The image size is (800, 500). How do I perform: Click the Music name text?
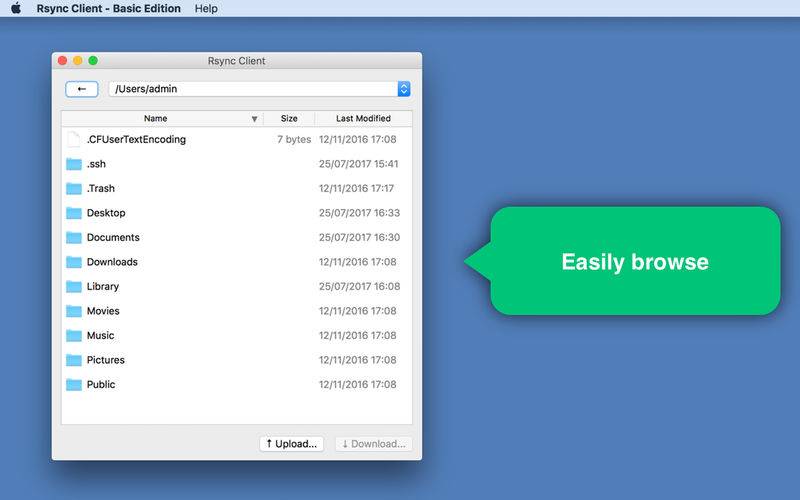[x=101, y=335]
